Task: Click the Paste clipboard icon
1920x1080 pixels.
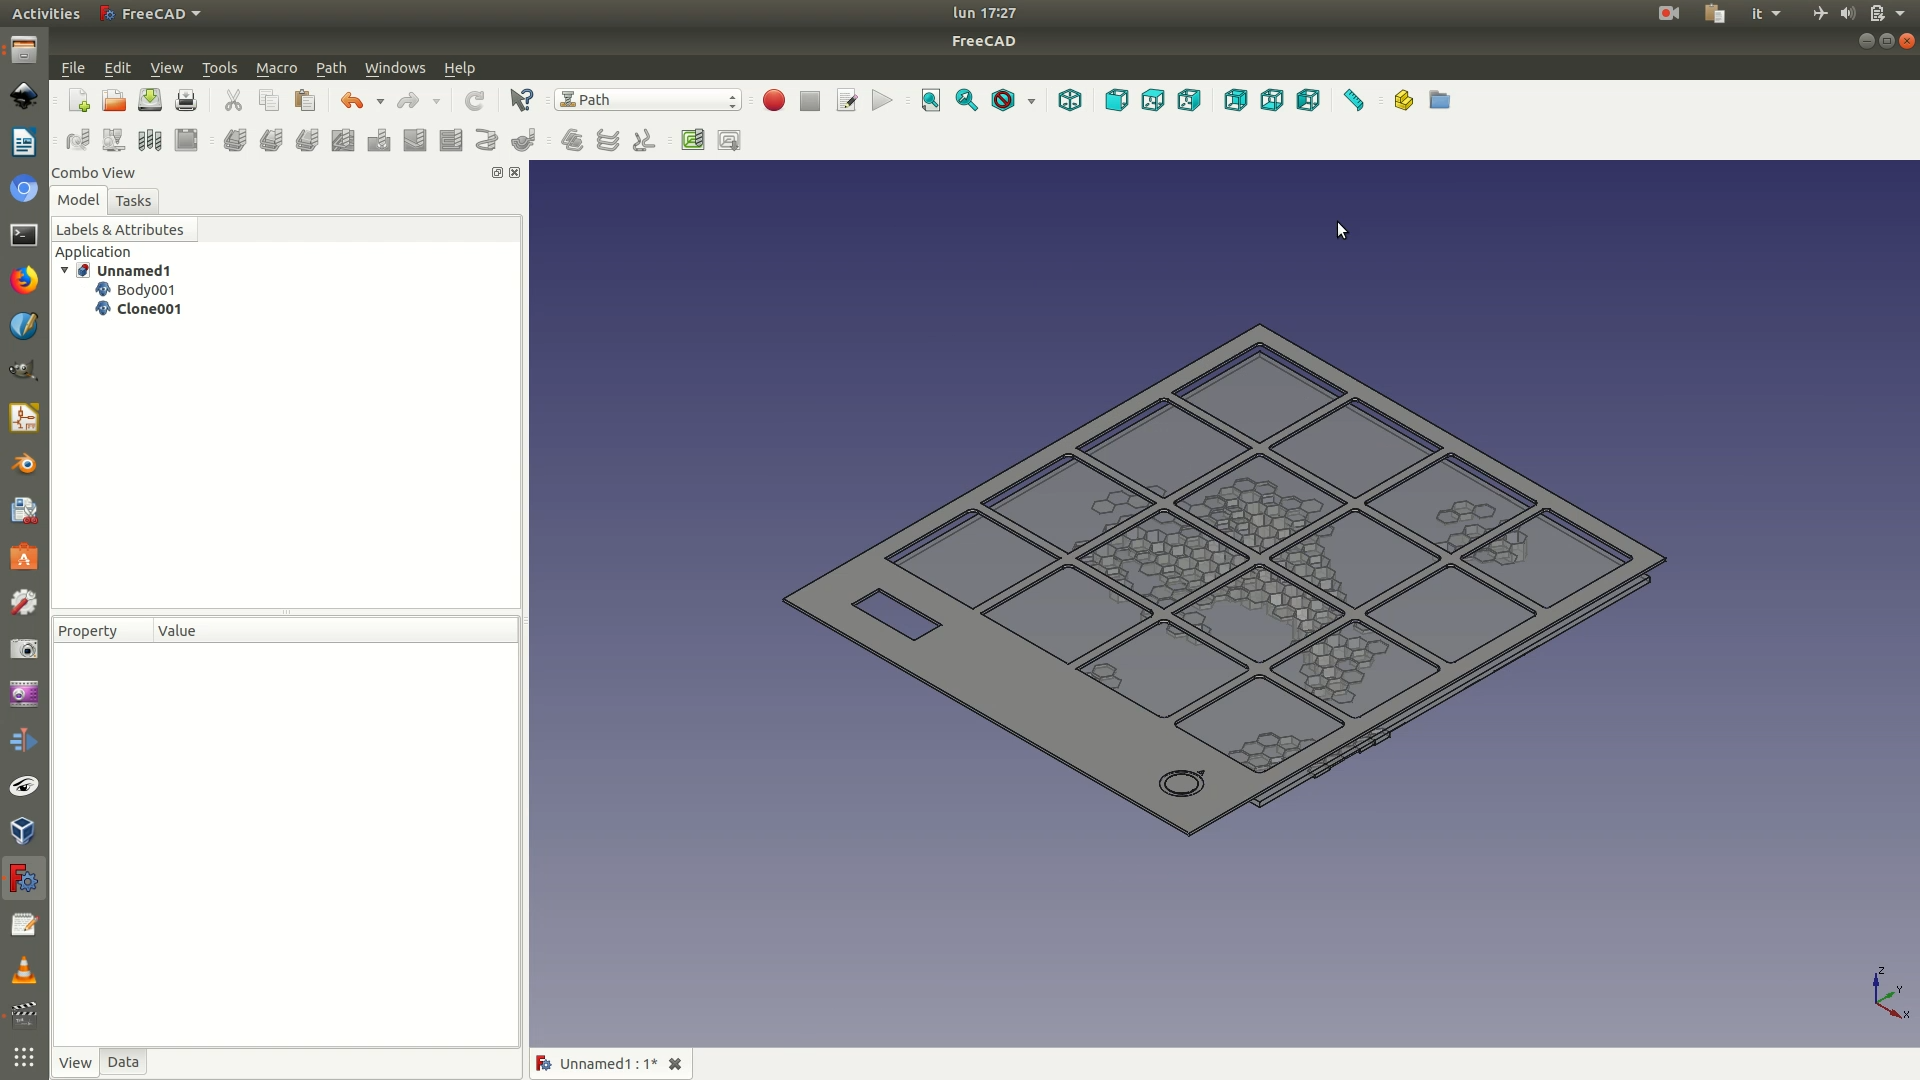Action: click(x=305, y=100)
